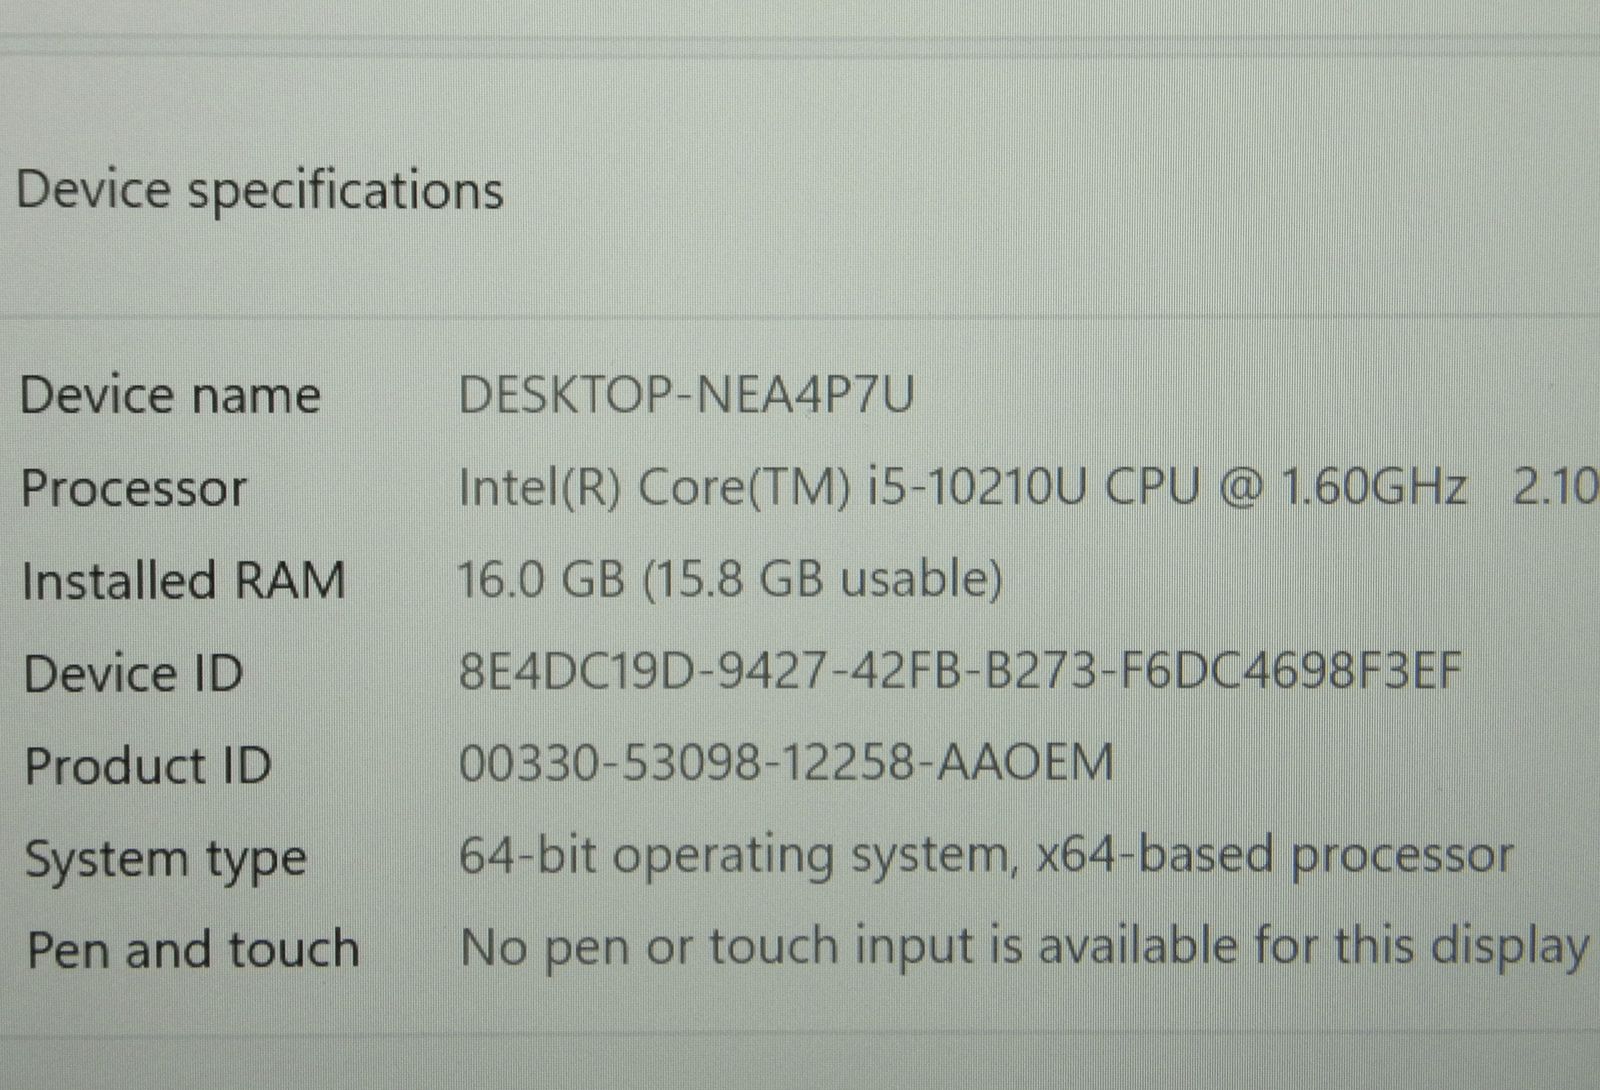Viewport: 1600px width, 1090px height.
Task: Click the cut-off 2.10 value at right edge
Action: coord(1555,488)
